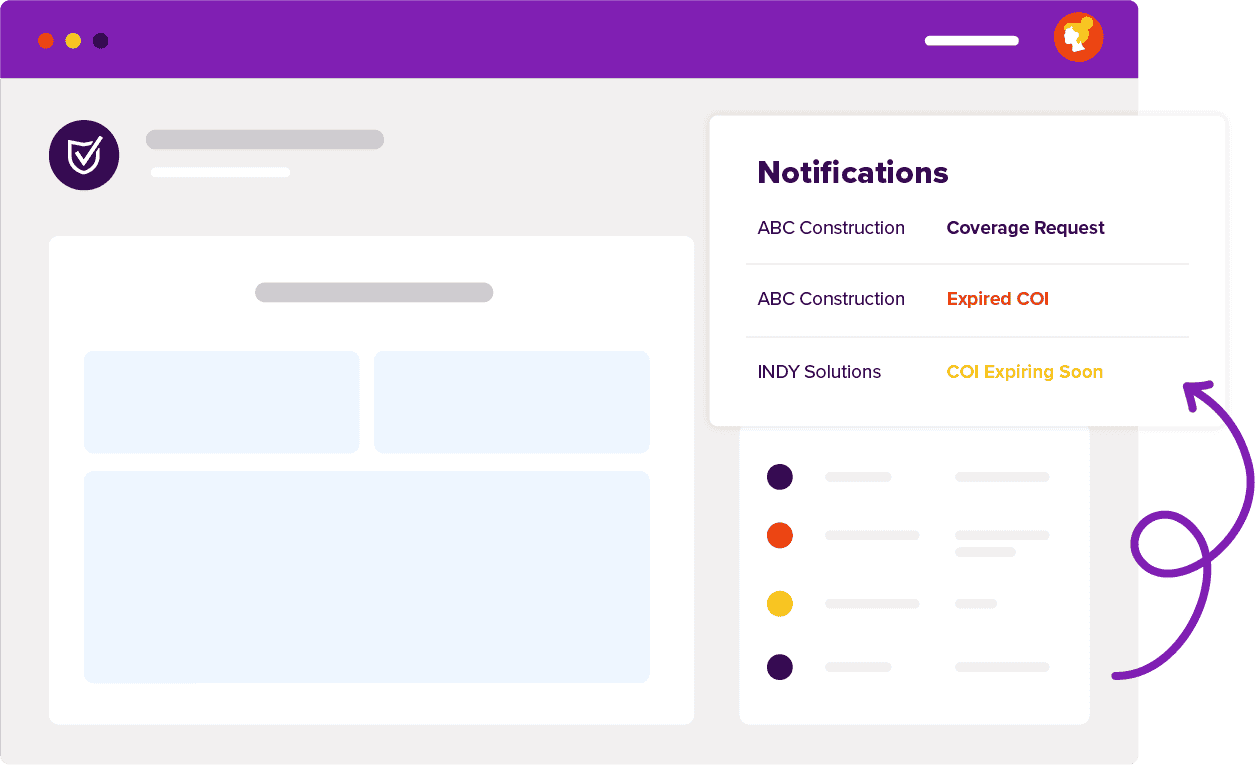
Task: Open the COI Expiring Soon notification
Action: 1024,372
